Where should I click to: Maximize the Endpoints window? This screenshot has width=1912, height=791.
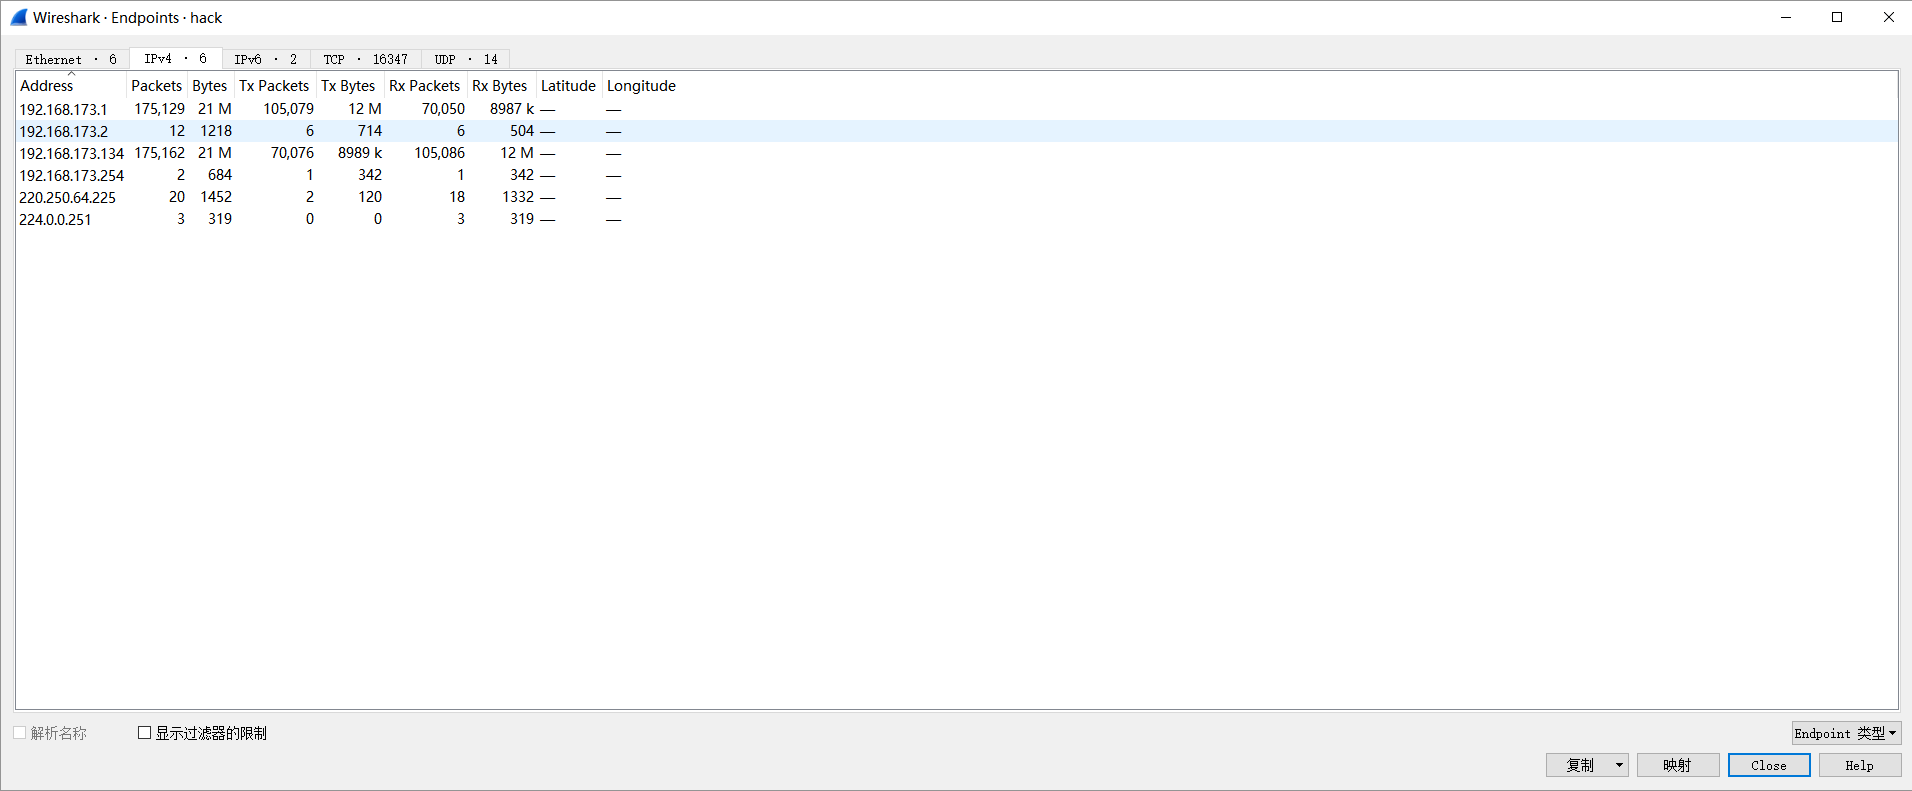click(x=1837, y=17)
